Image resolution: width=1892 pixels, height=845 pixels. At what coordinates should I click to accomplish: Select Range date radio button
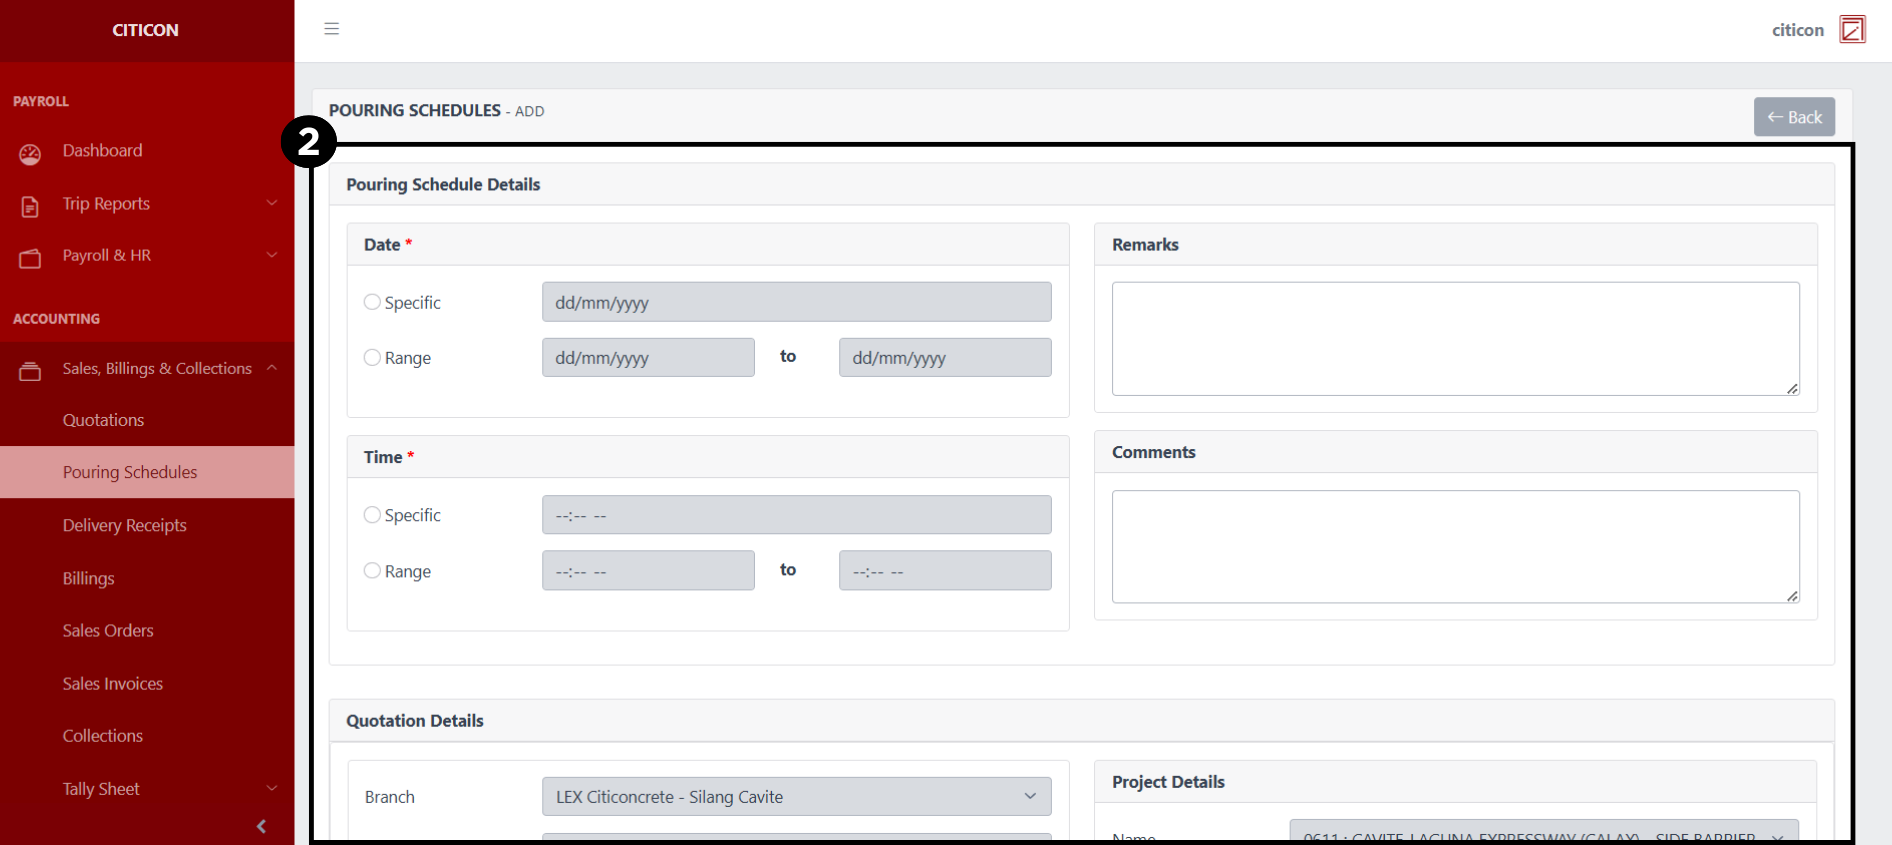[372, 358]
